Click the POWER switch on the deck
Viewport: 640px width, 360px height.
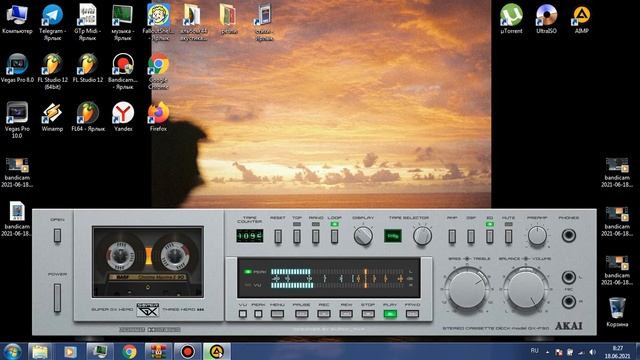(x=58, y=298)
